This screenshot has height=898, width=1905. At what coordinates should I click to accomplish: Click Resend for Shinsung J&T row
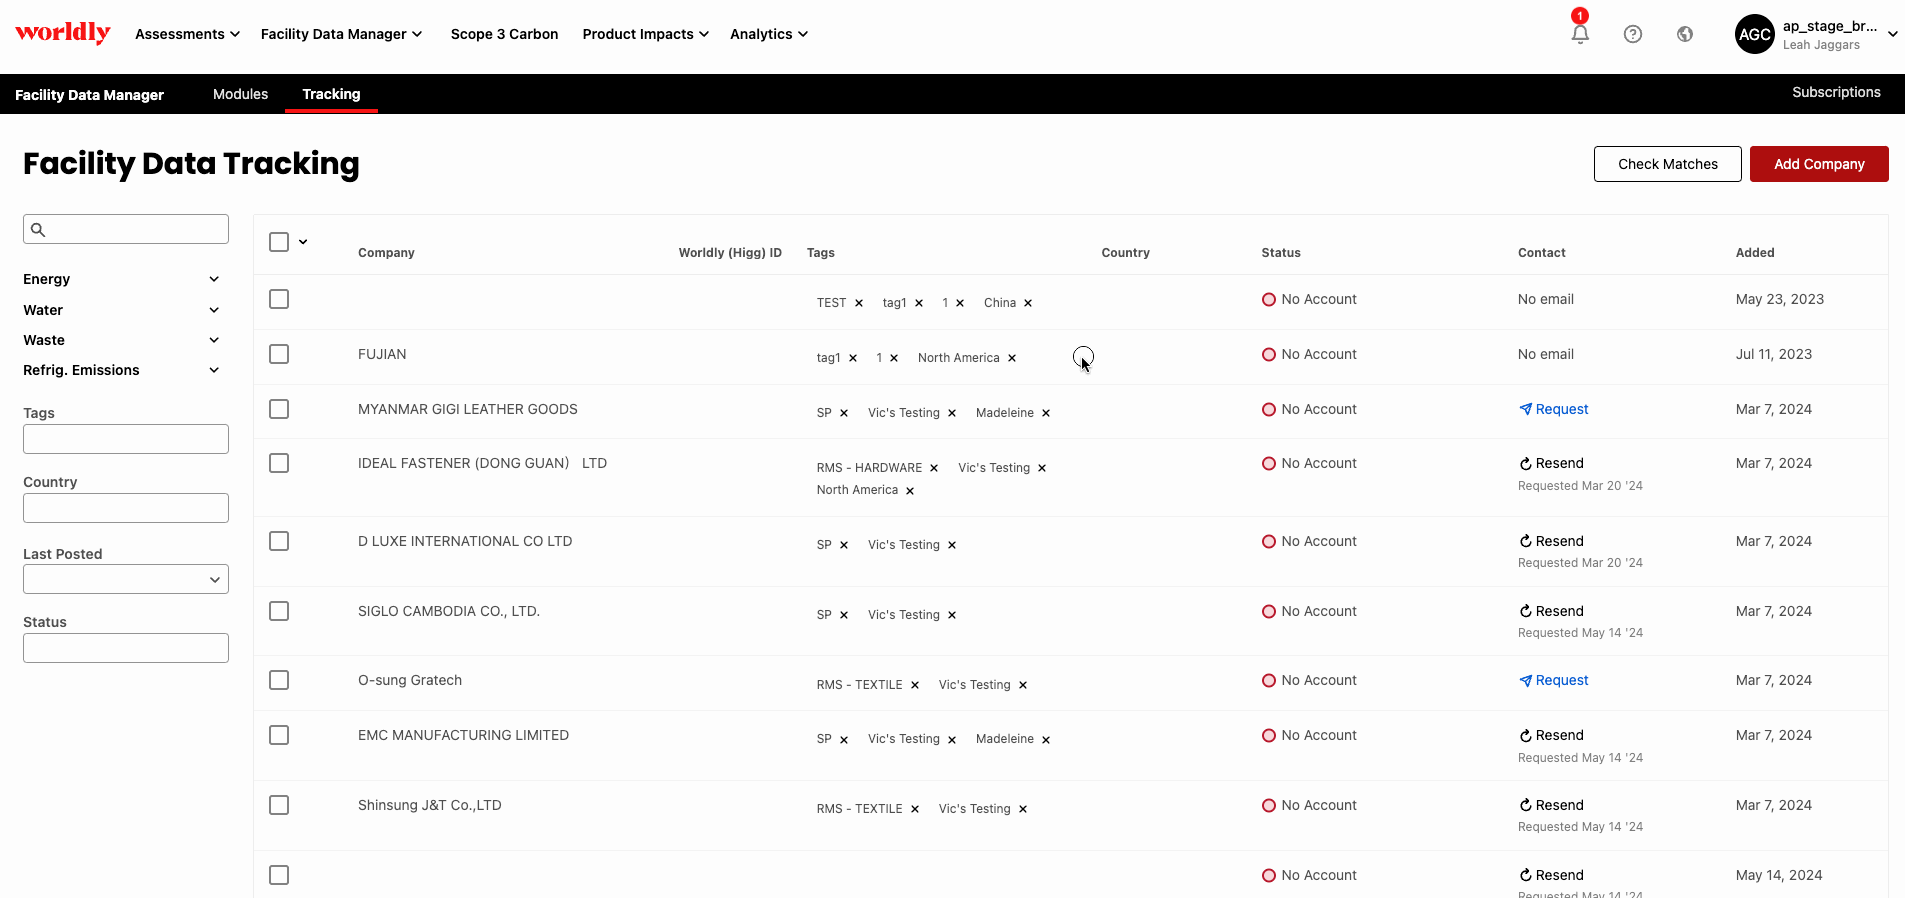pos(1552,805)
